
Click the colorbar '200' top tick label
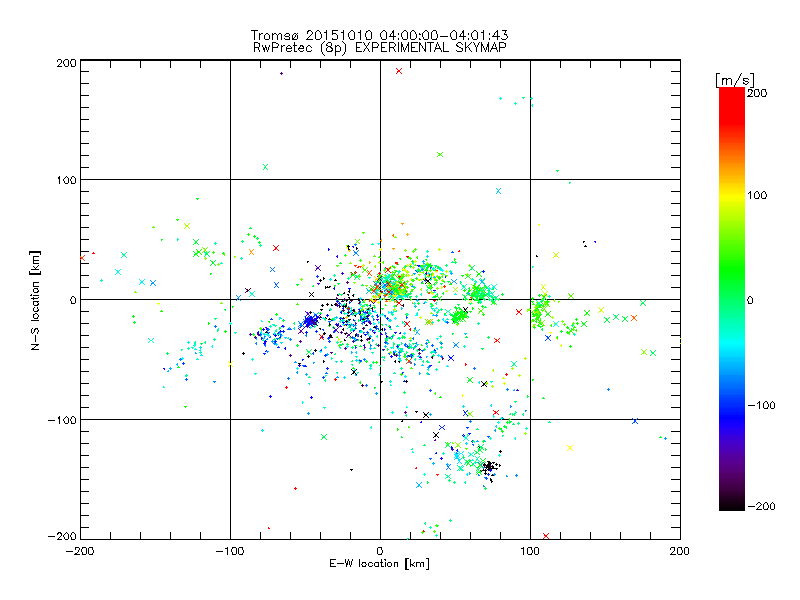click(757, 93)
